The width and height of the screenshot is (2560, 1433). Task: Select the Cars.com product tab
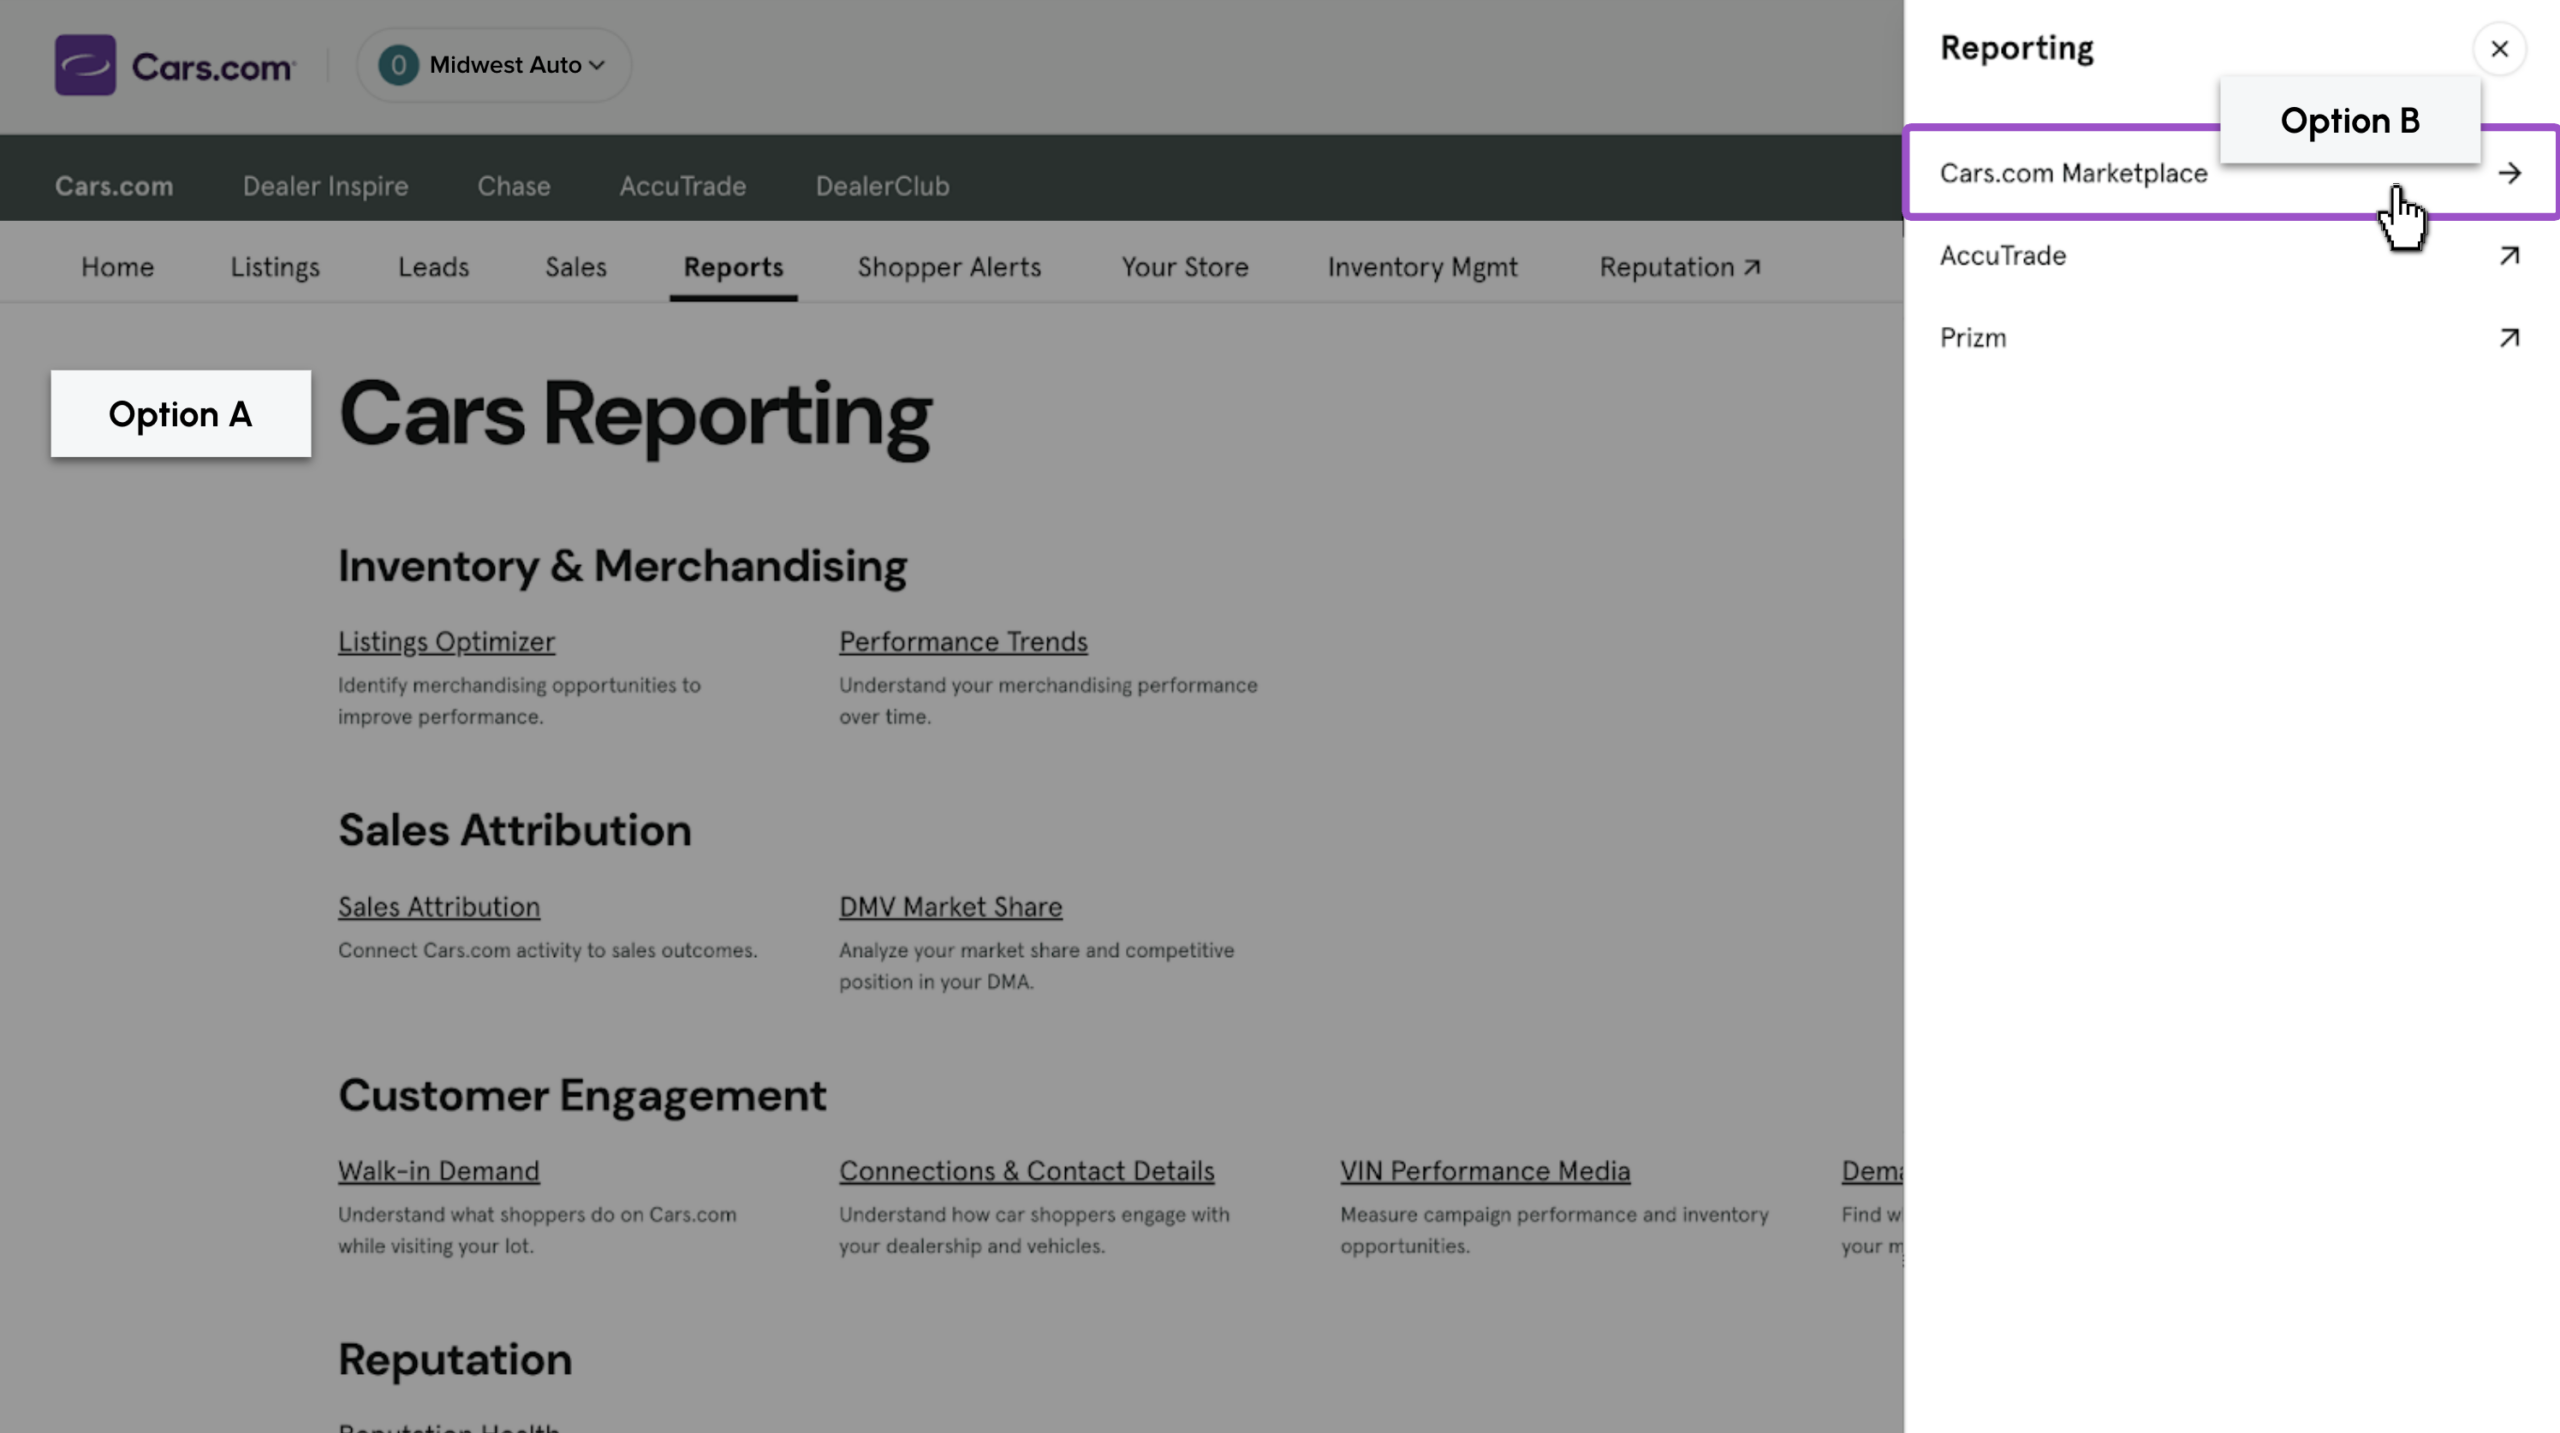point(114,186)
